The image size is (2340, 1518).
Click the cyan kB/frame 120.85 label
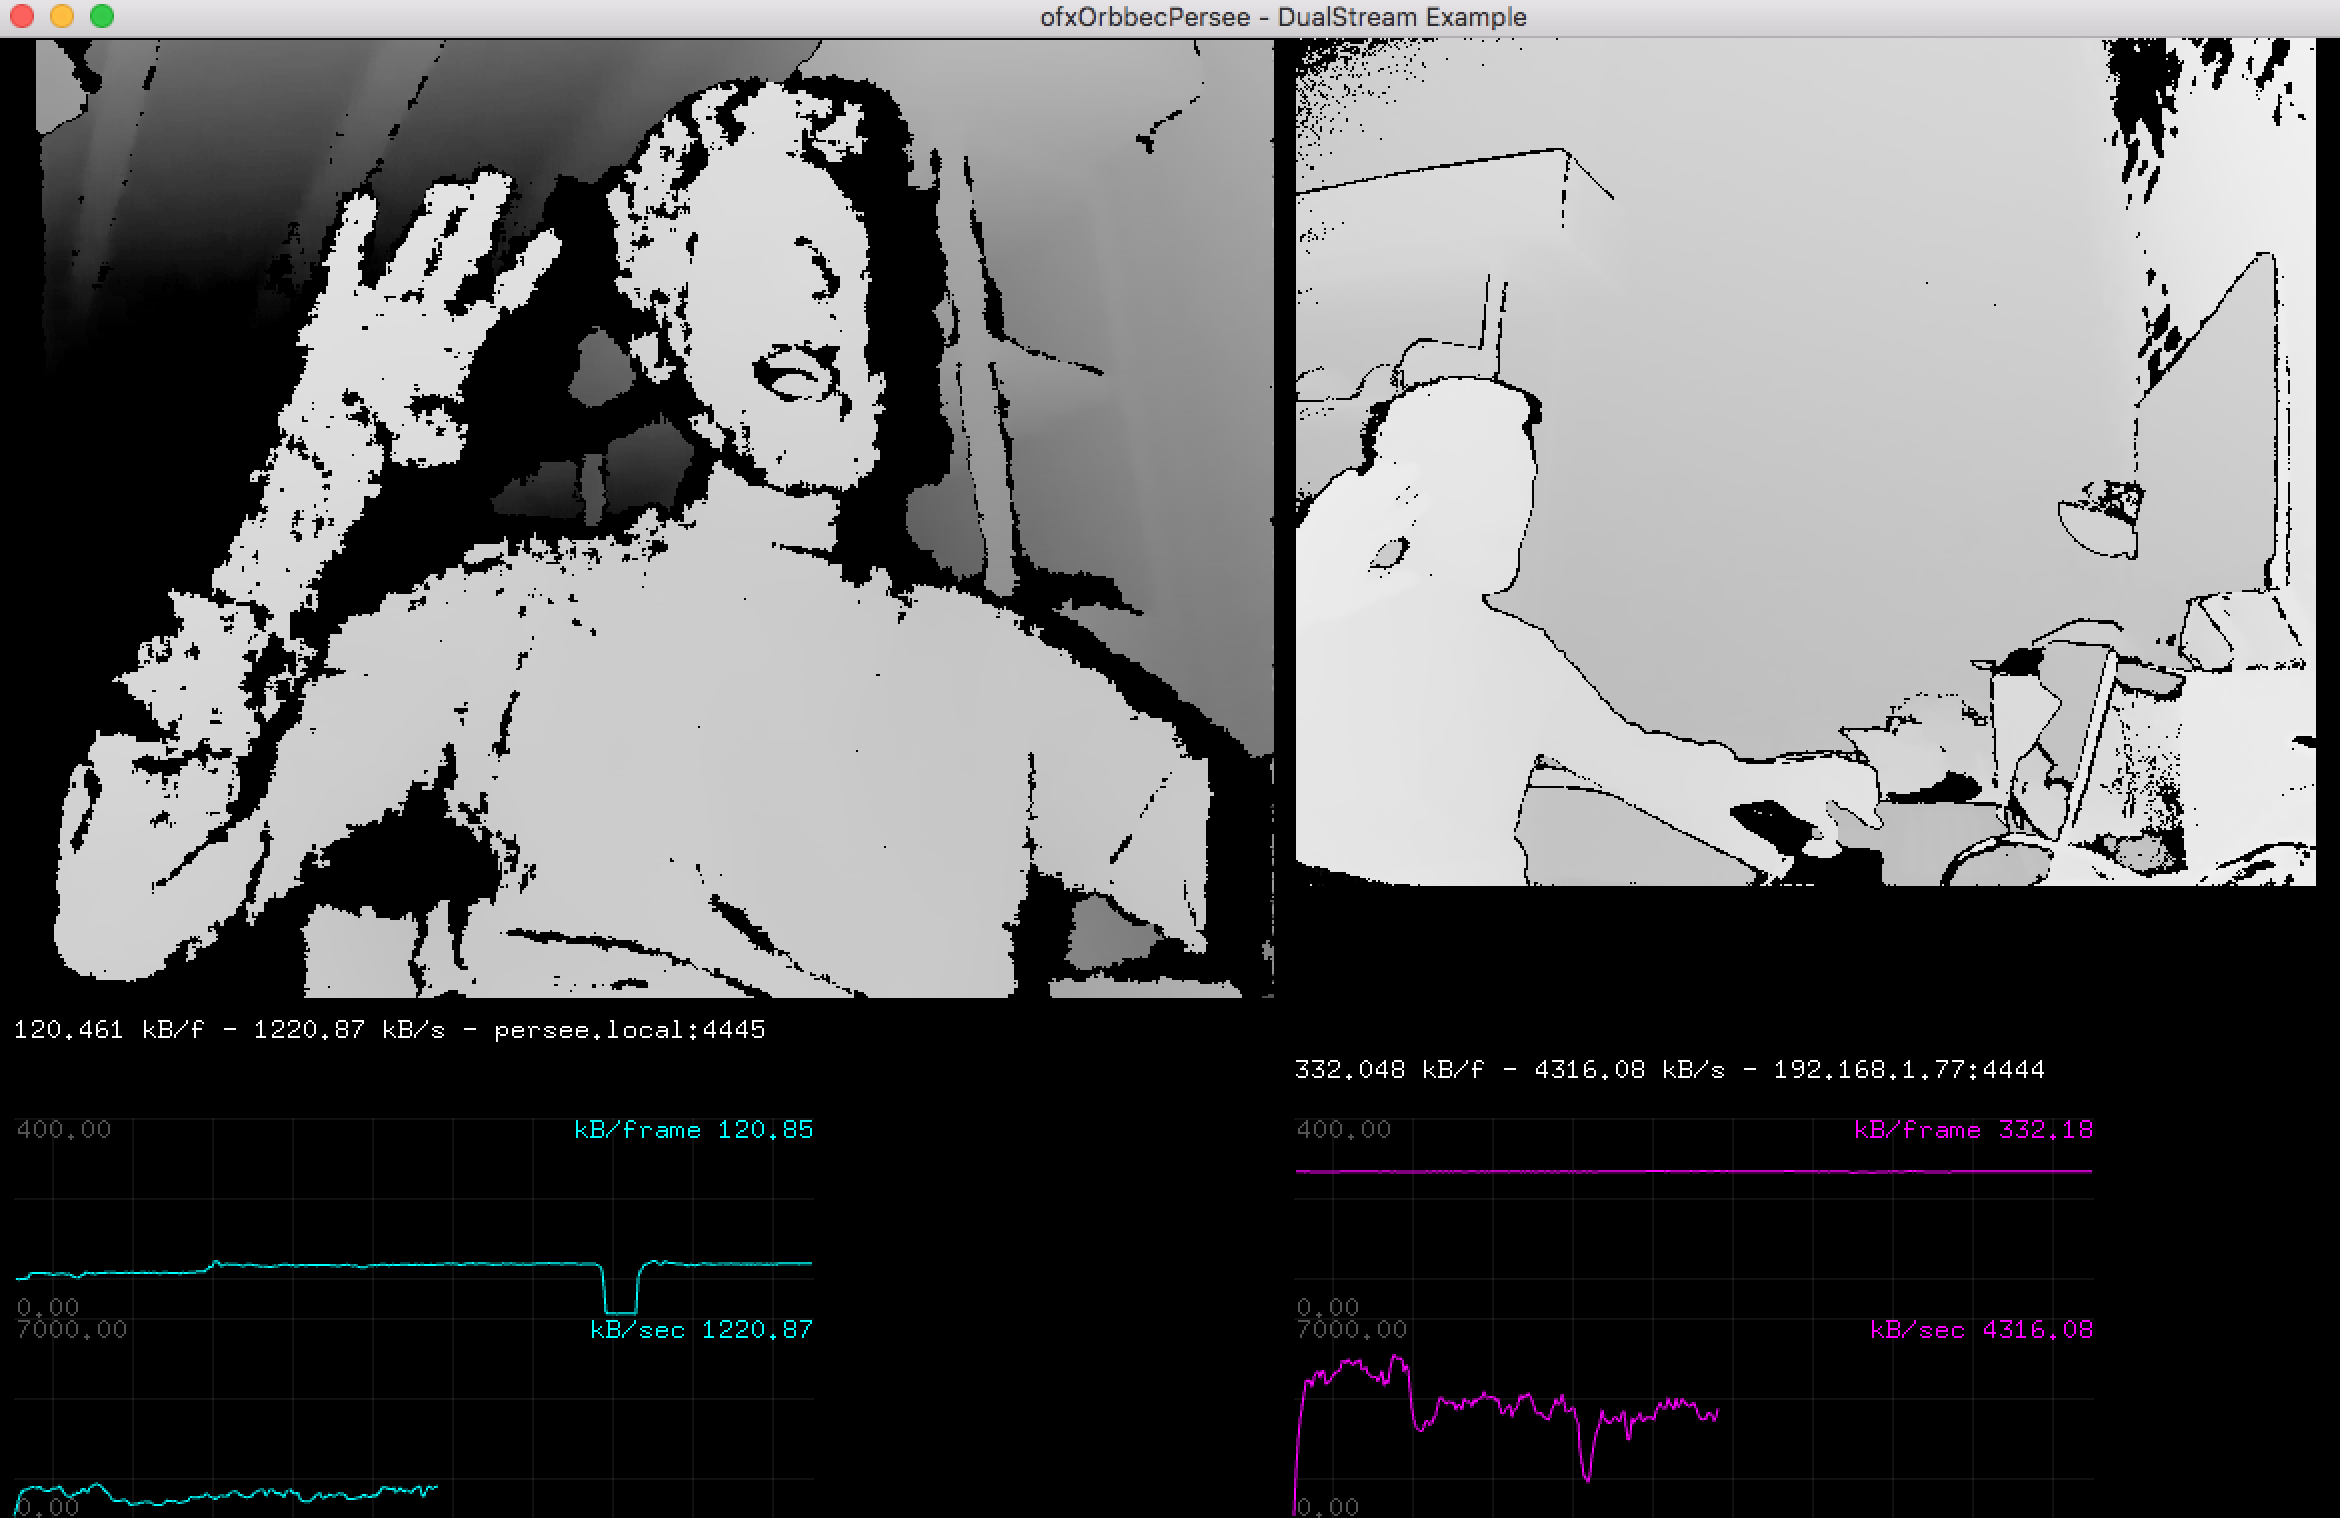pyautogui.click(x=693, y=1130)
